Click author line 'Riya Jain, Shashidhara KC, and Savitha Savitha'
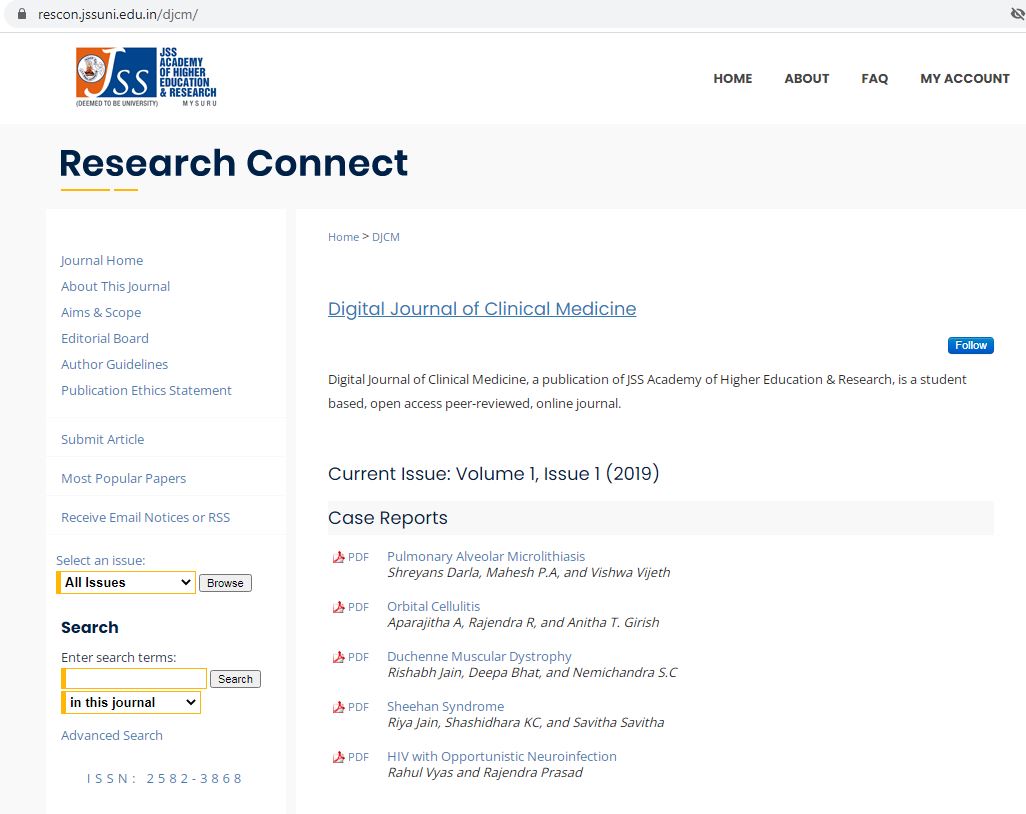Viewport: 1026px width, 814px height. [x=525, y=722]
